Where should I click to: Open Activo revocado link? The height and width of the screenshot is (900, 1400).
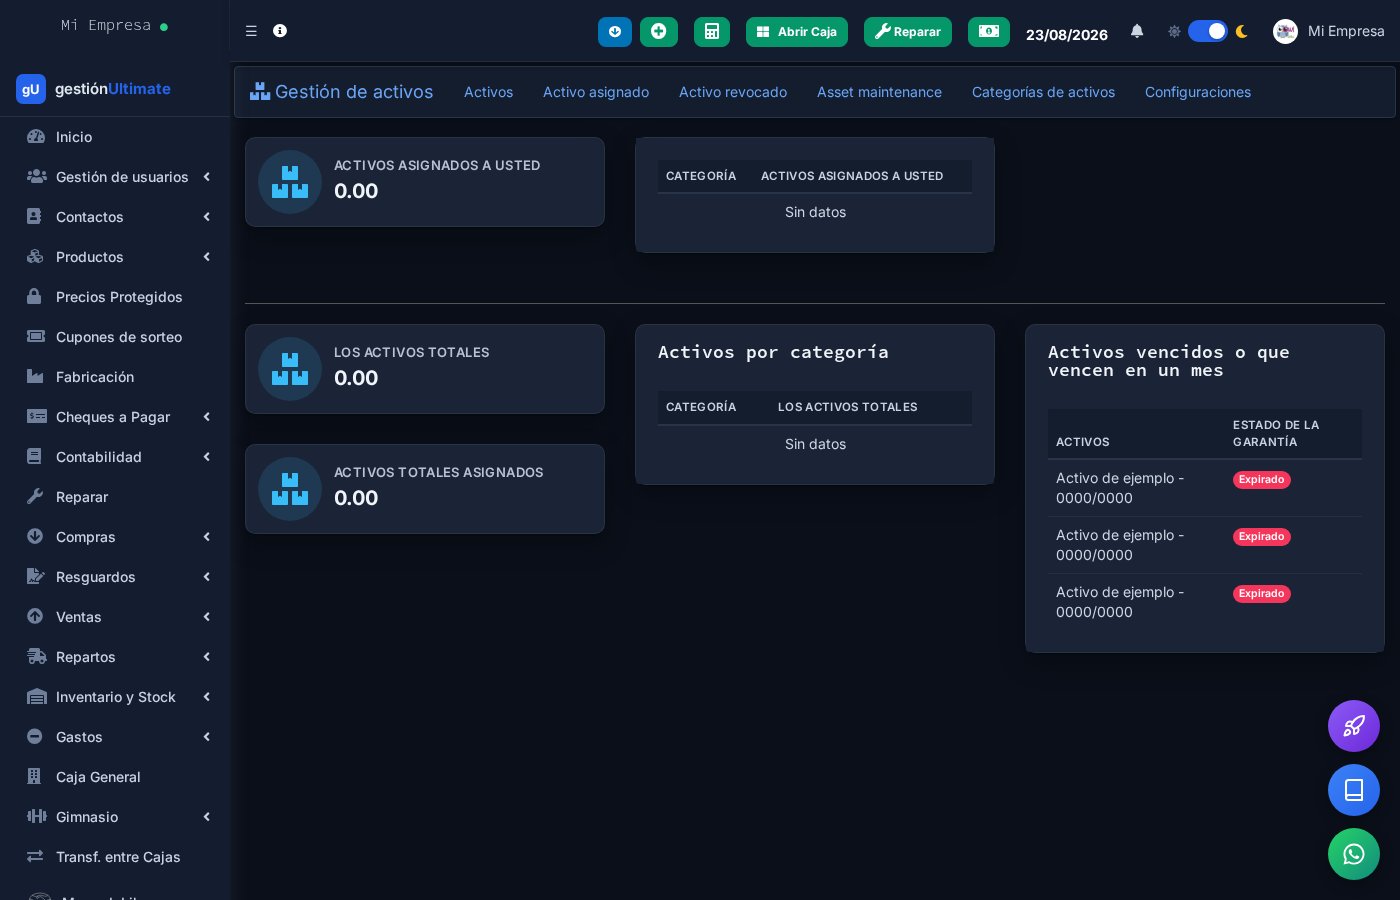[x=733, y=92]
